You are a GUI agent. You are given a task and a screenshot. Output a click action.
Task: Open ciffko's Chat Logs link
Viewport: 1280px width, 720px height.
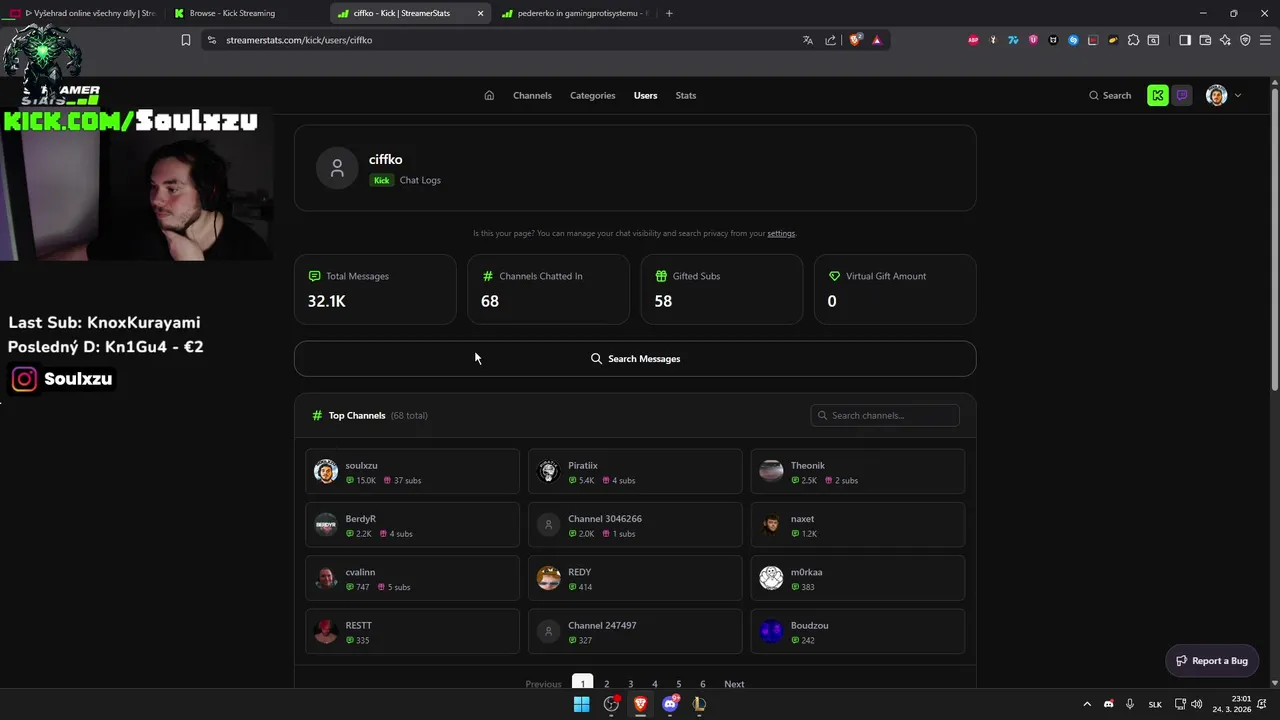click(420, 180)
